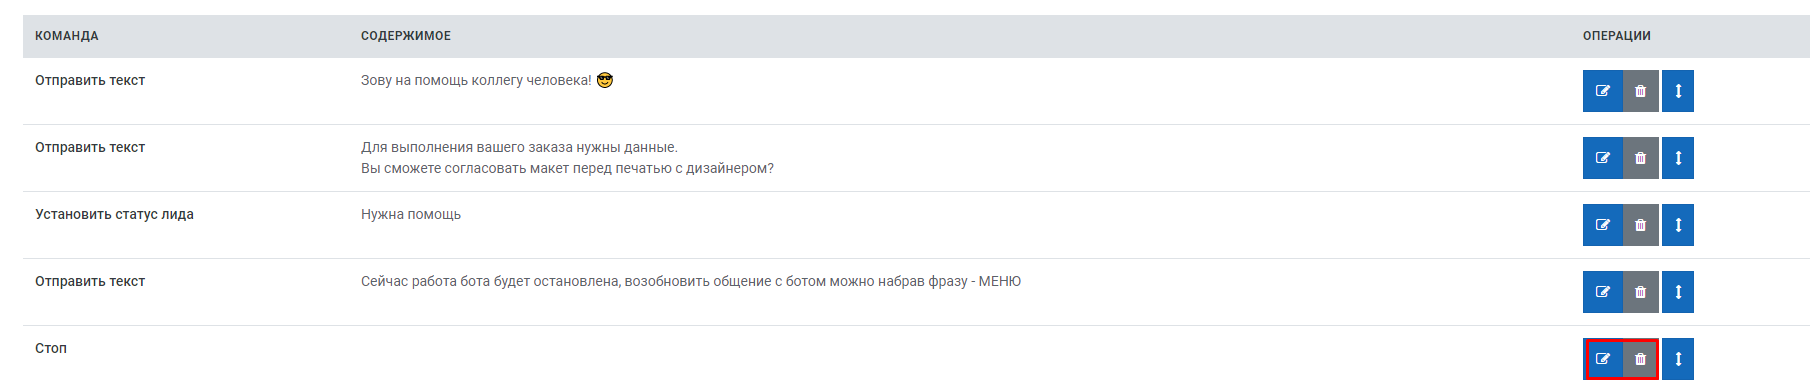Delete the 'Установить статус лида' command
Viewport: 1810px width, 389px height.
[x=1640, y=225]
